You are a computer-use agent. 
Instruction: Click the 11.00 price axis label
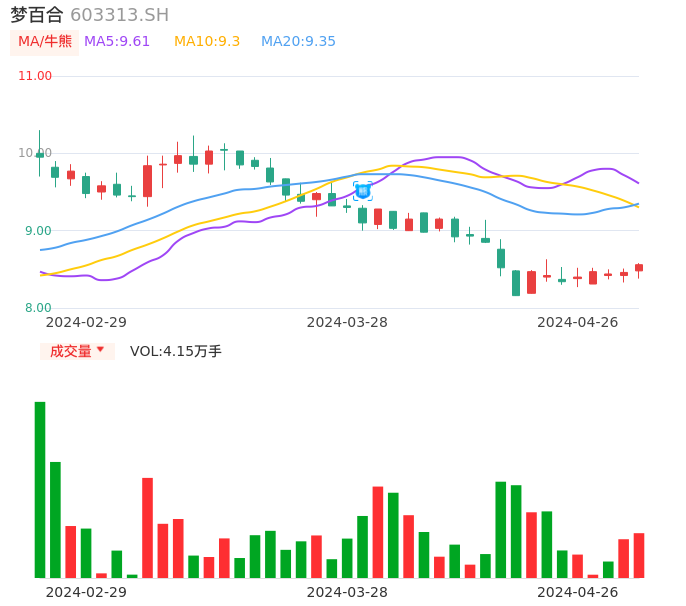tap(35, 76)
